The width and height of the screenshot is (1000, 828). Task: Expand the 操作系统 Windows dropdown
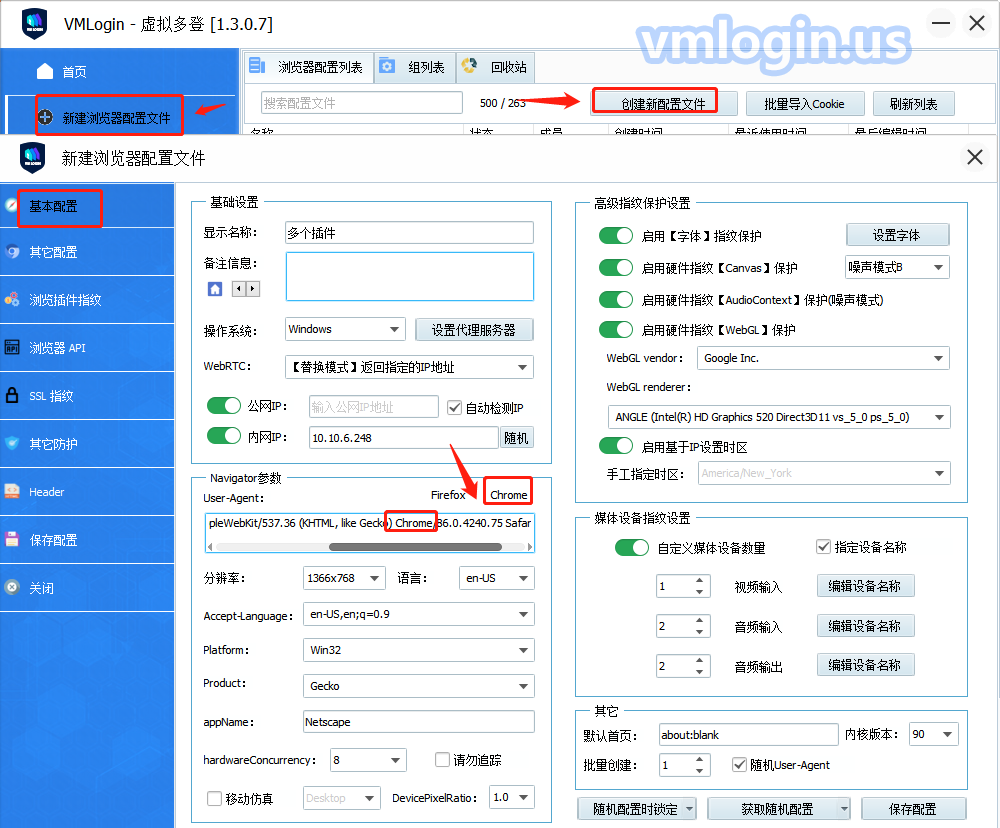[344, 329]
